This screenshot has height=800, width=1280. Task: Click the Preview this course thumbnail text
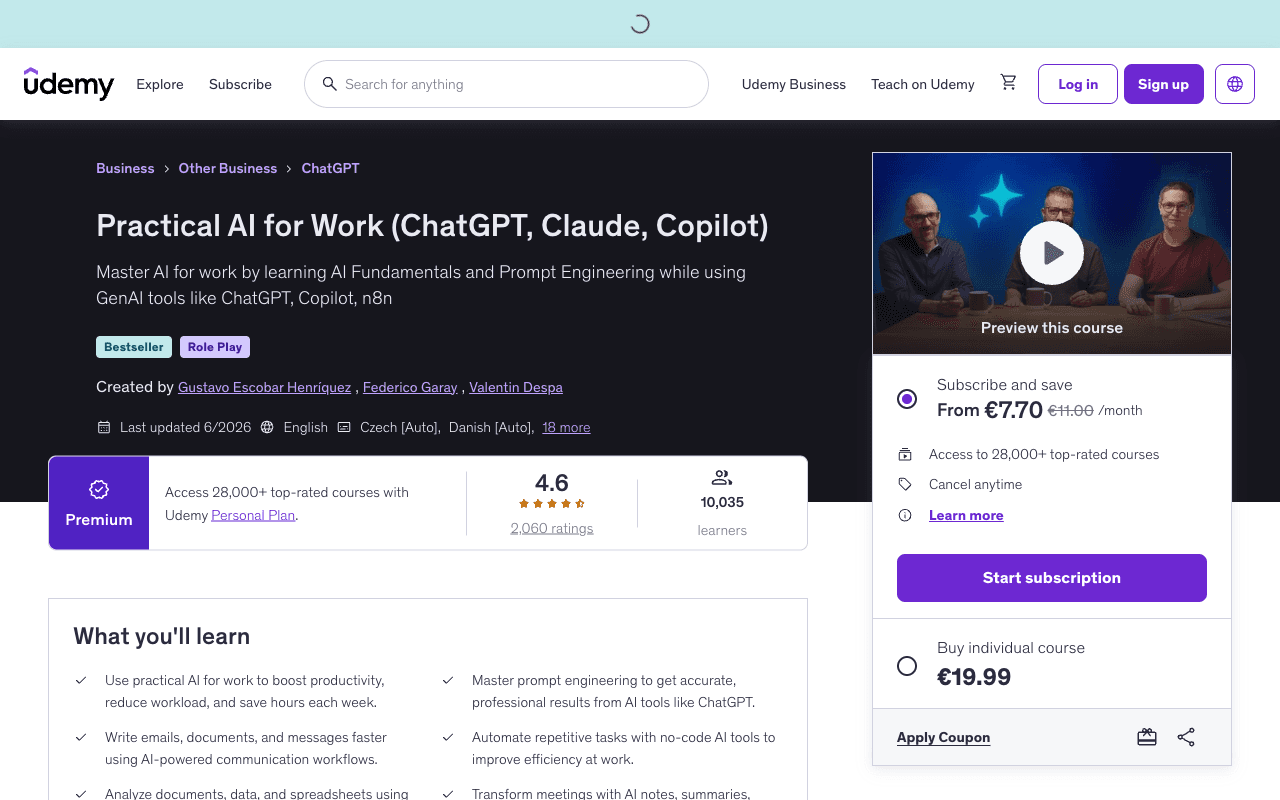1052,327
